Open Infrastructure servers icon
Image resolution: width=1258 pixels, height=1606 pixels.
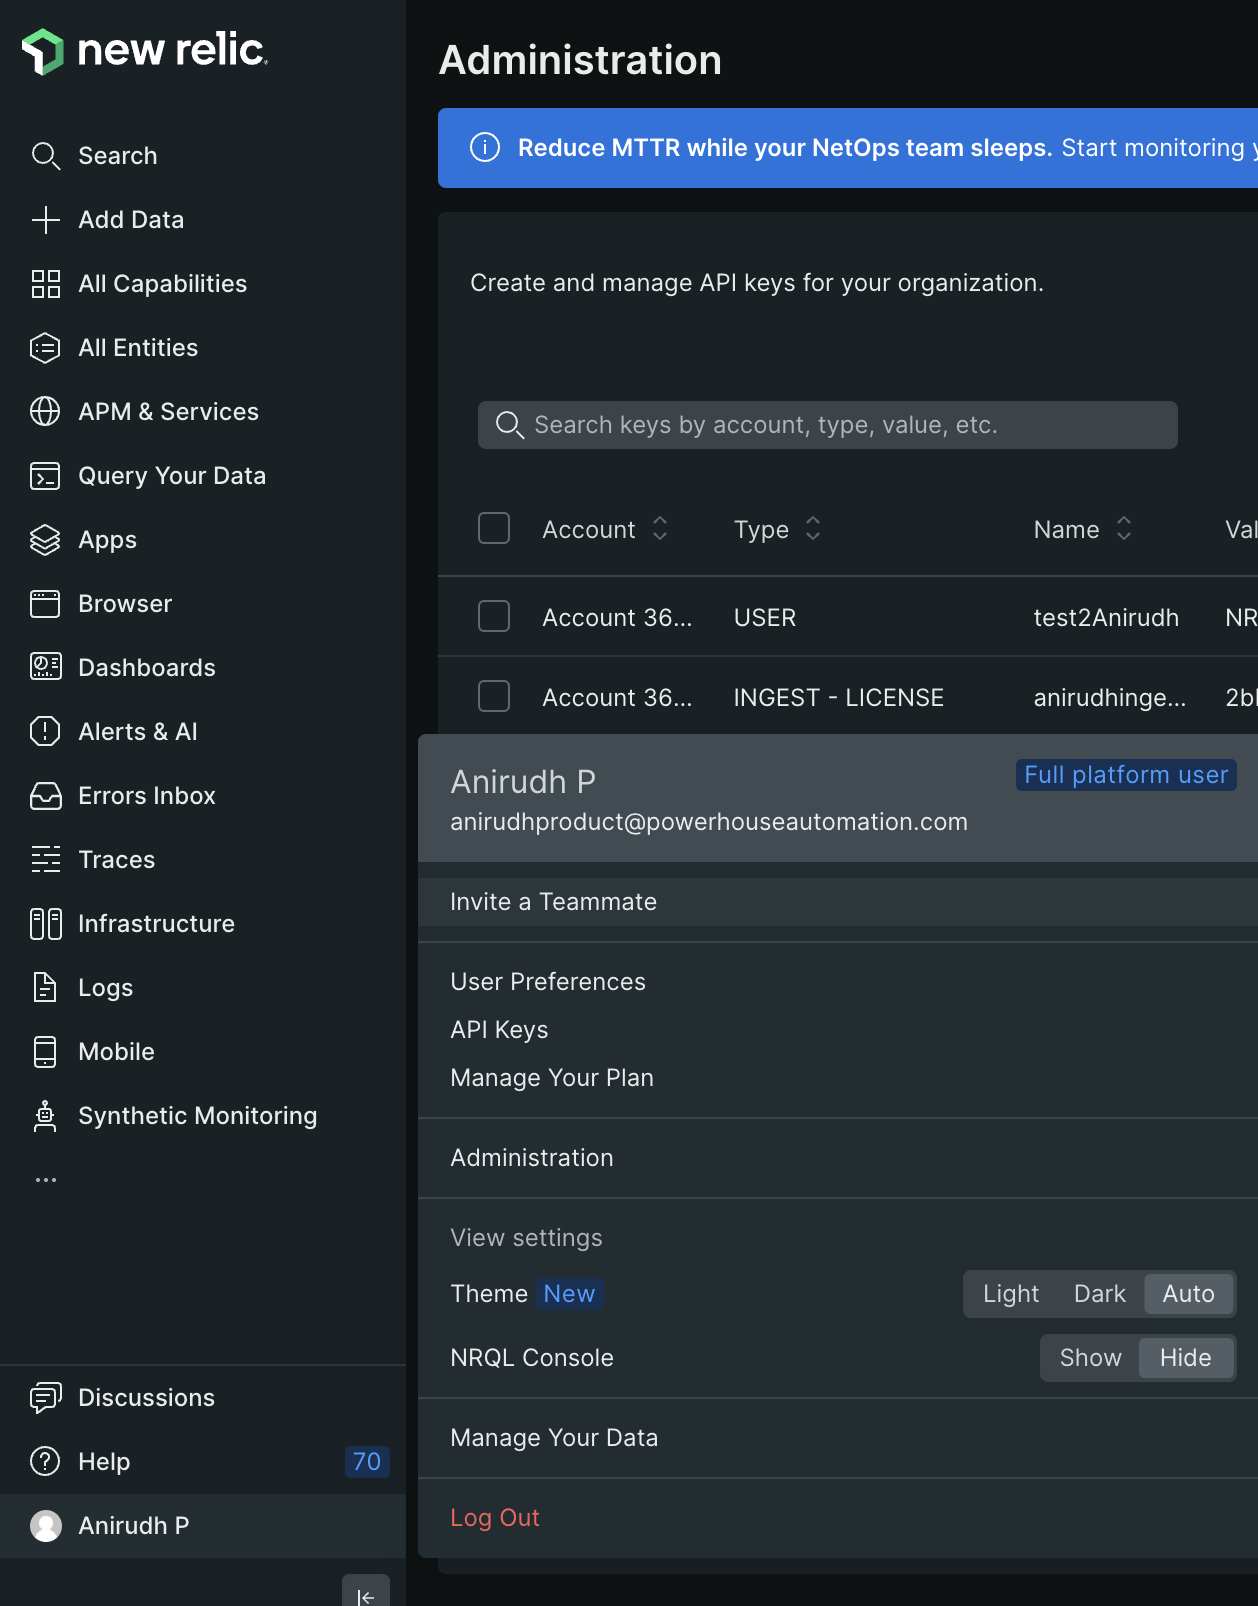[x=45, y=924]
